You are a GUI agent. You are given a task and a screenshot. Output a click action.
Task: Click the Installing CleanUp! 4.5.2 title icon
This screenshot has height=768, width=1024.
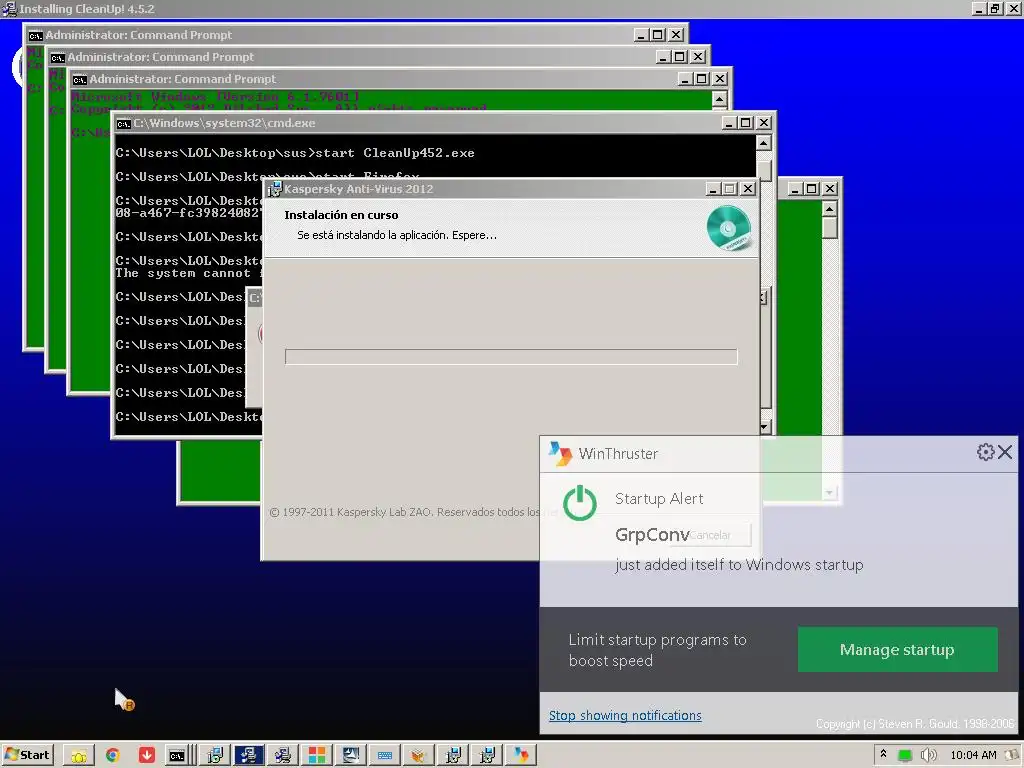pyautogui.click(x=9, y=8)
